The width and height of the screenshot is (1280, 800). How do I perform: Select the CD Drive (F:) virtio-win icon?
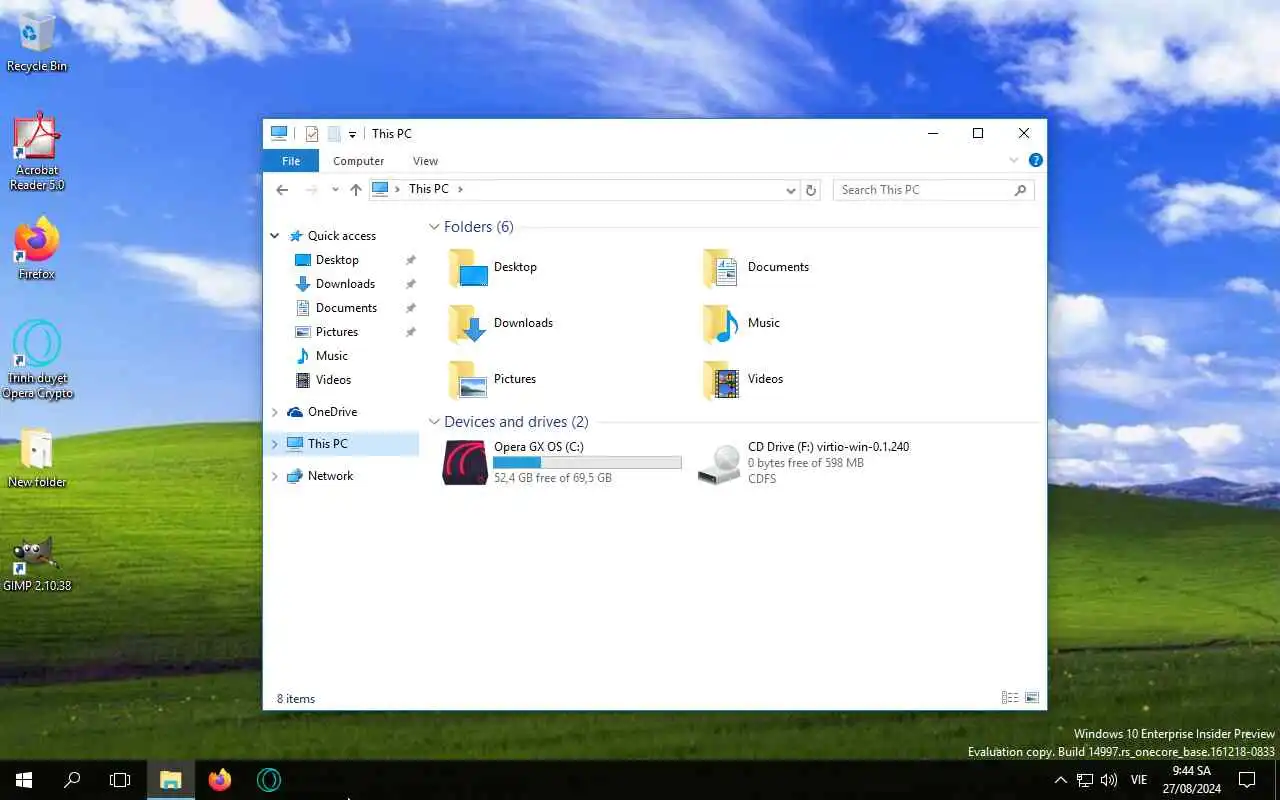click(x=719, y=463)
